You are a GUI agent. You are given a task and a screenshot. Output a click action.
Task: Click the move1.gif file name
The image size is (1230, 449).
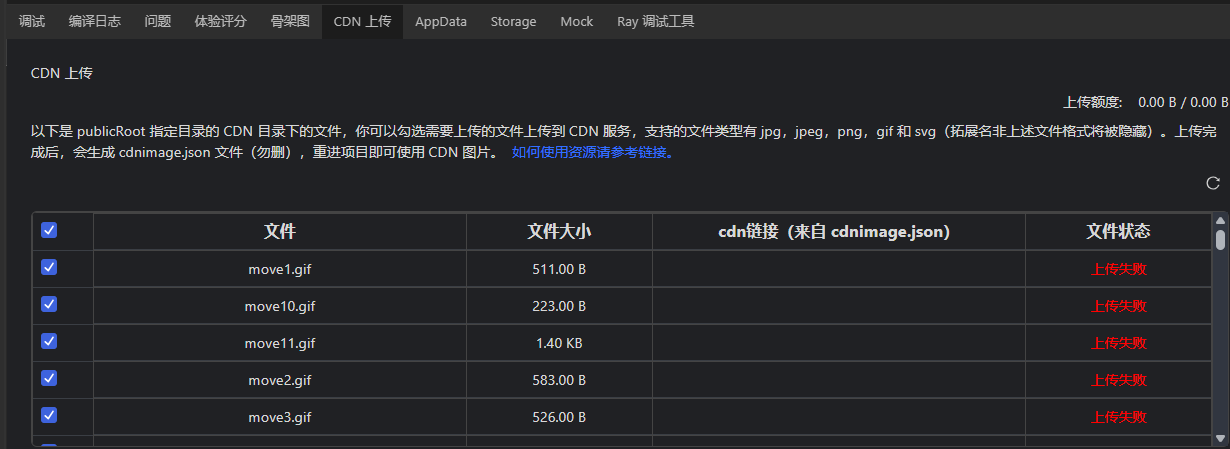pyautogui.click(x=280, y=269)
